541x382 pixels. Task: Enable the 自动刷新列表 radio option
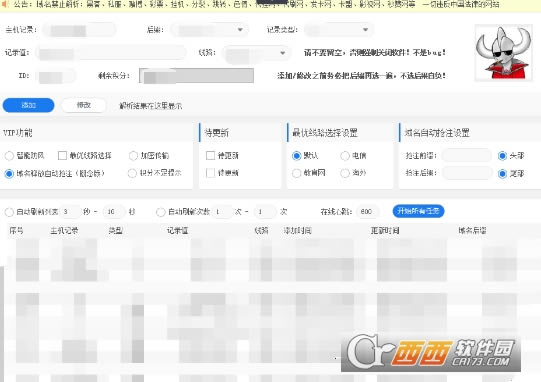tap(9, 212)
